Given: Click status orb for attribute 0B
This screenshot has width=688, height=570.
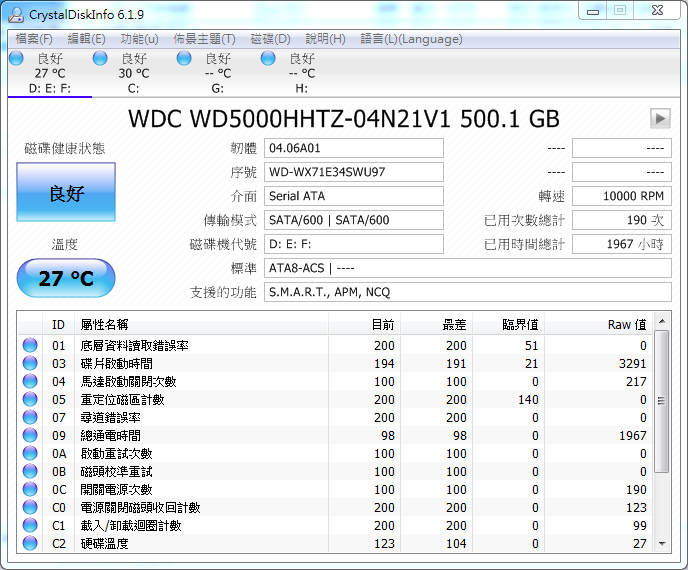Looking at the screenshot, I should point(30,471).
